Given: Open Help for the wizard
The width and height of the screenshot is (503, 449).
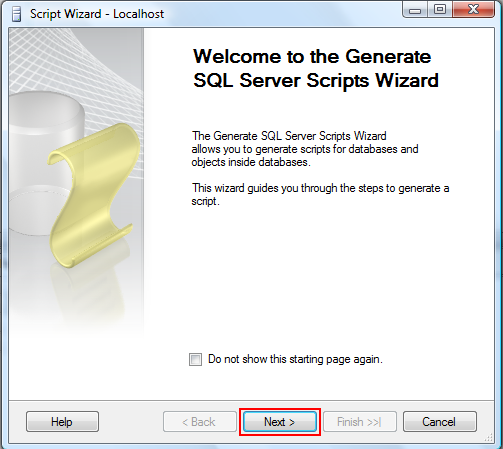Looking at the screenshot, I should tap(62, 422).
